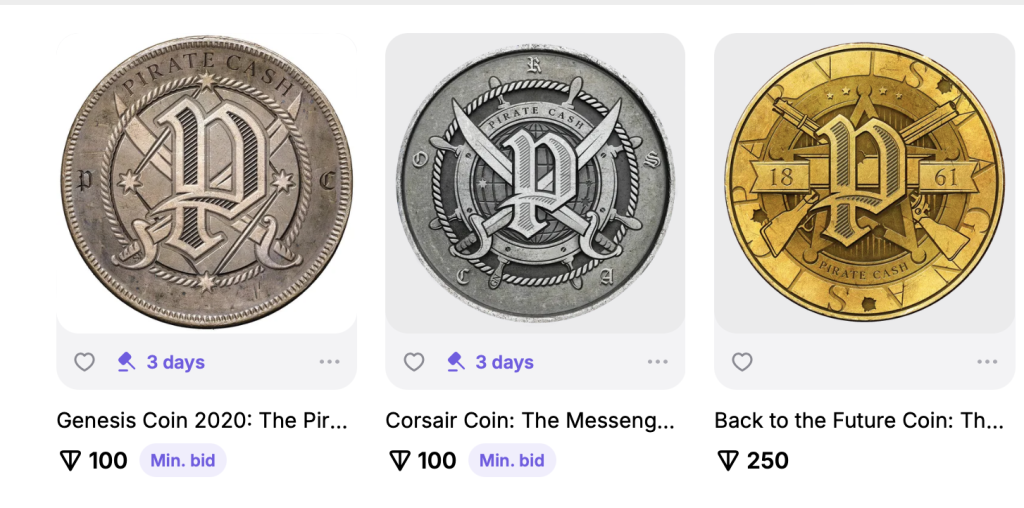Open more options for Back to Future Coin
The image size is (1024, 508).
[987, 362]
